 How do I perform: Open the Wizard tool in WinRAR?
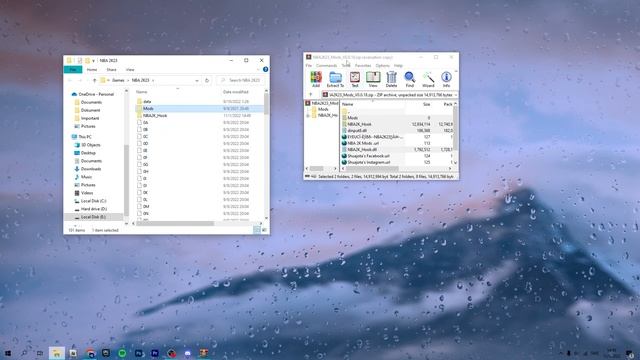(x=428, y=79)
